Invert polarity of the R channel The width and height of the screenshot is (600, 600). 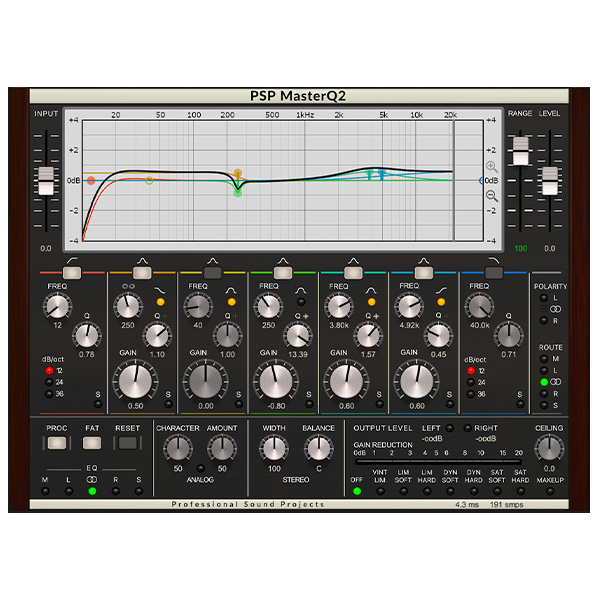click(x=544, y=320)
